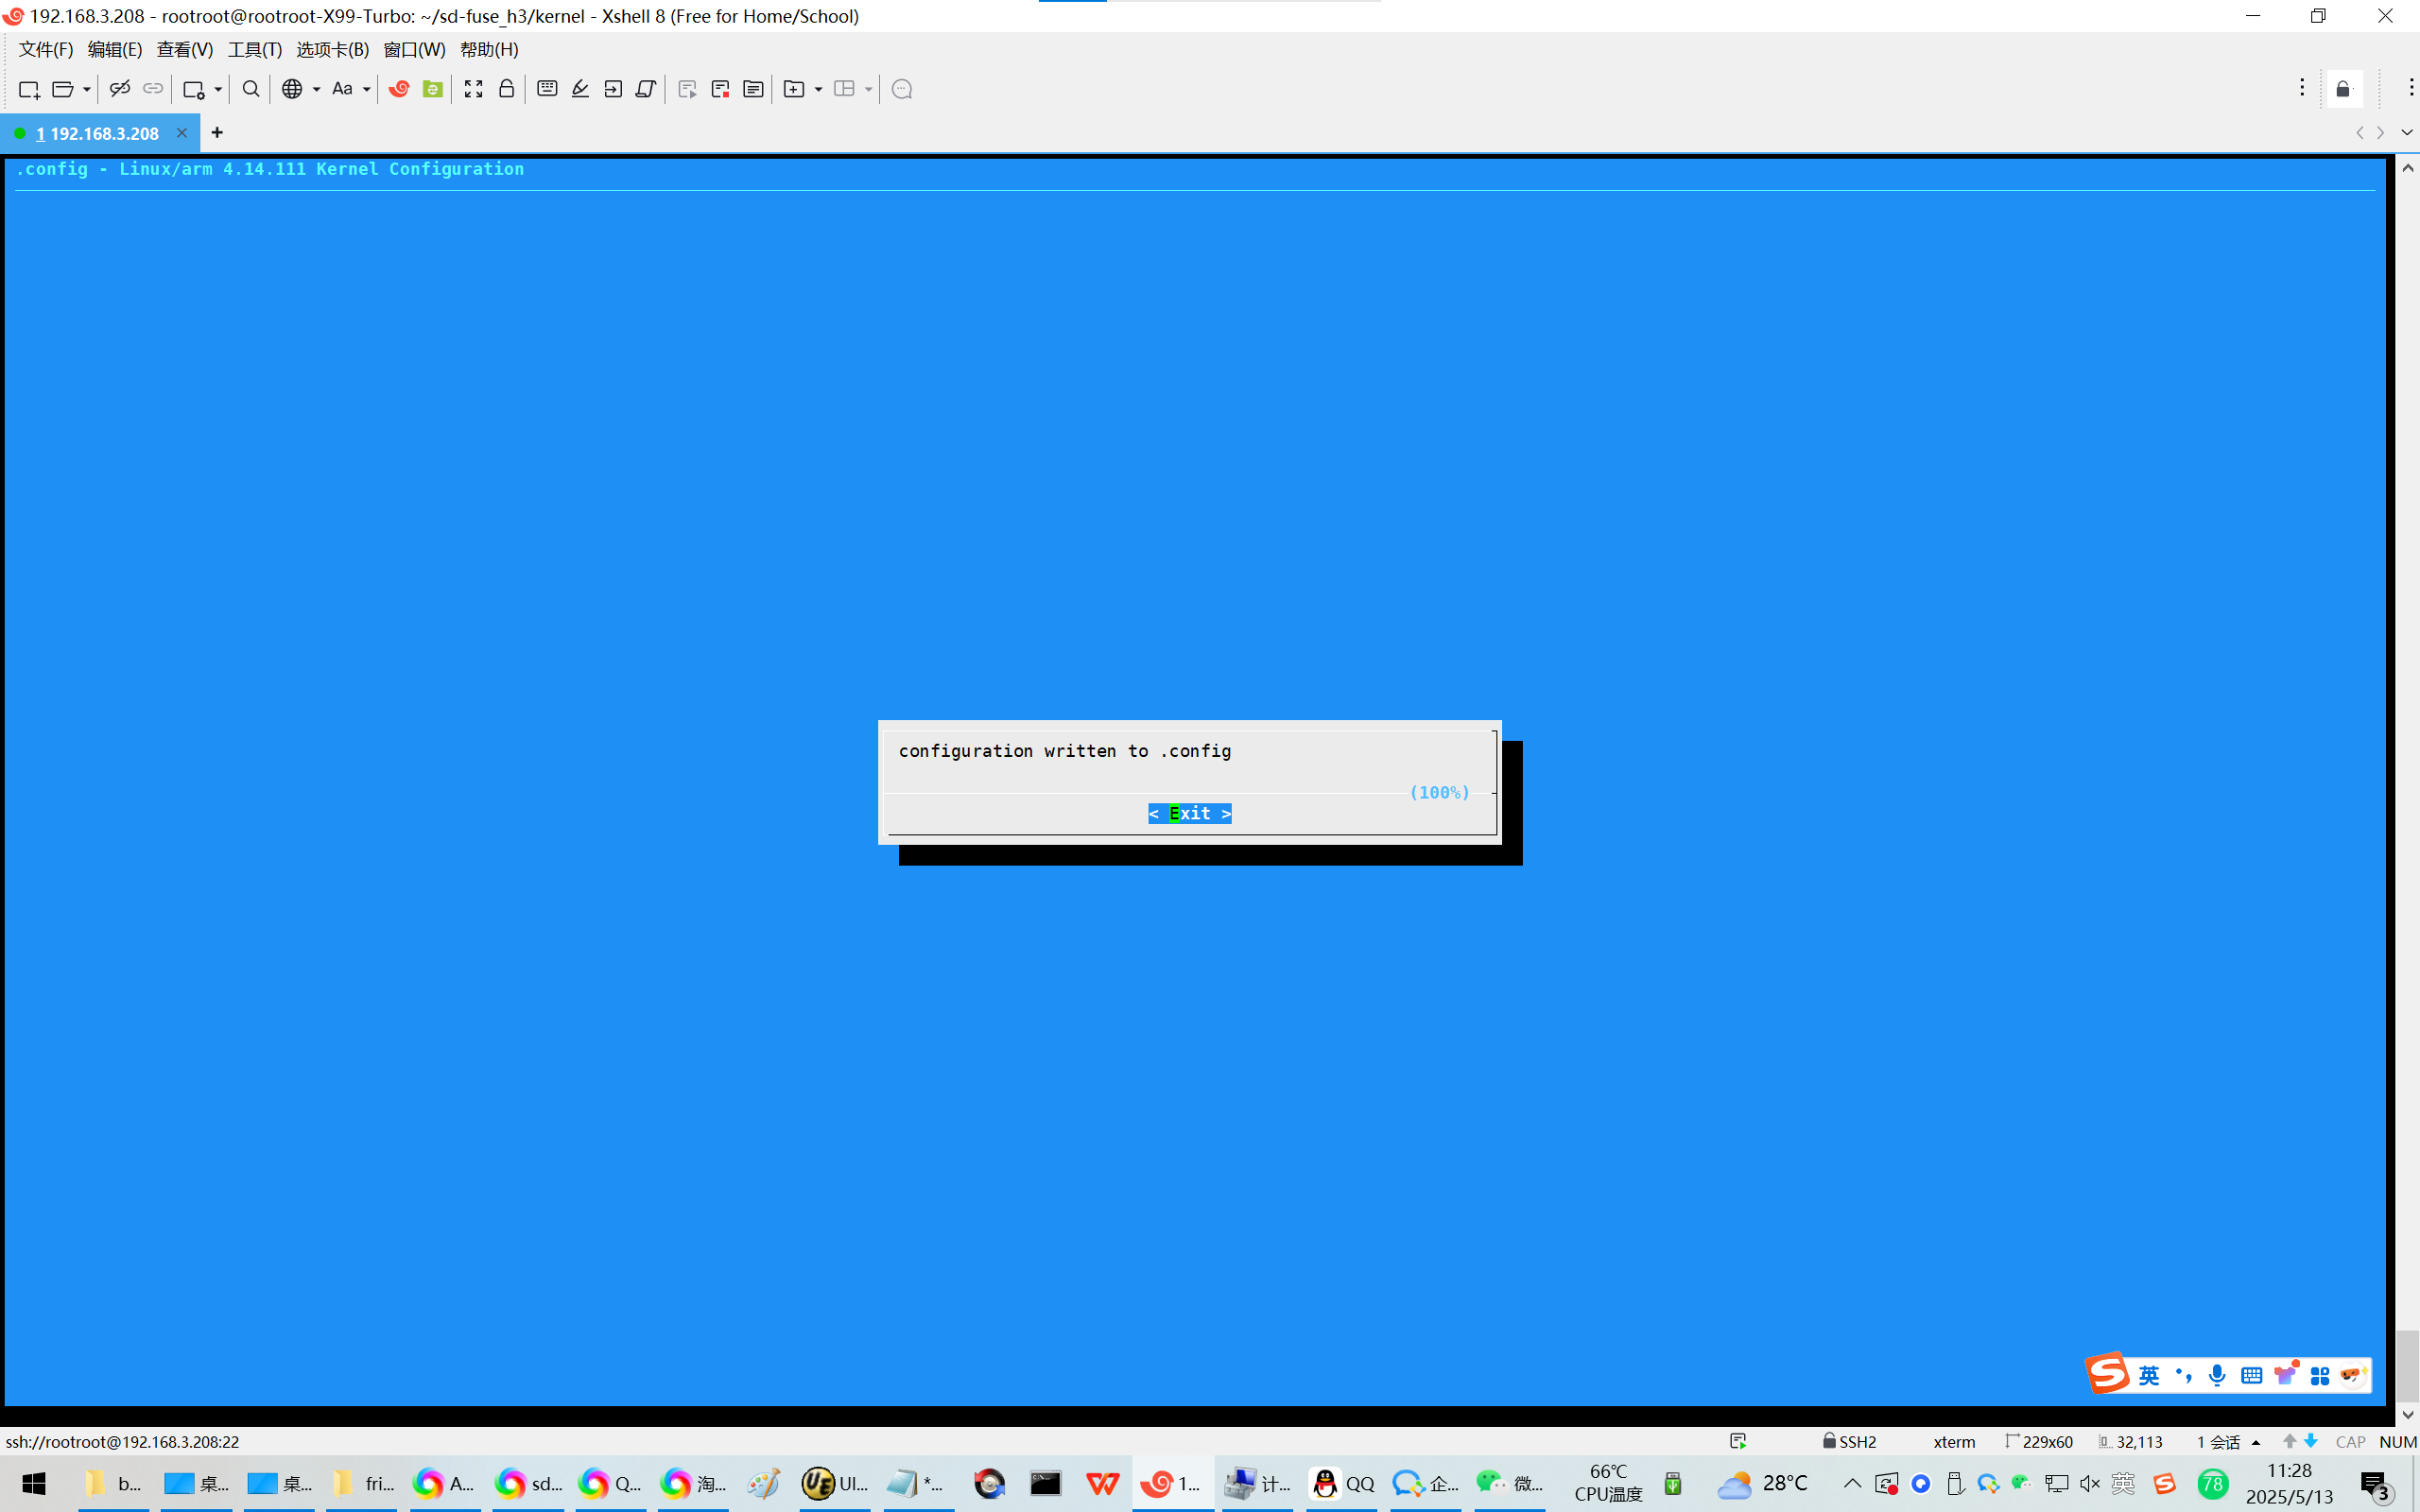The width and height of the screenshot is (2420, 1512).
Task: Switch to fullscreen mode icon
Action: click(473, 89)
